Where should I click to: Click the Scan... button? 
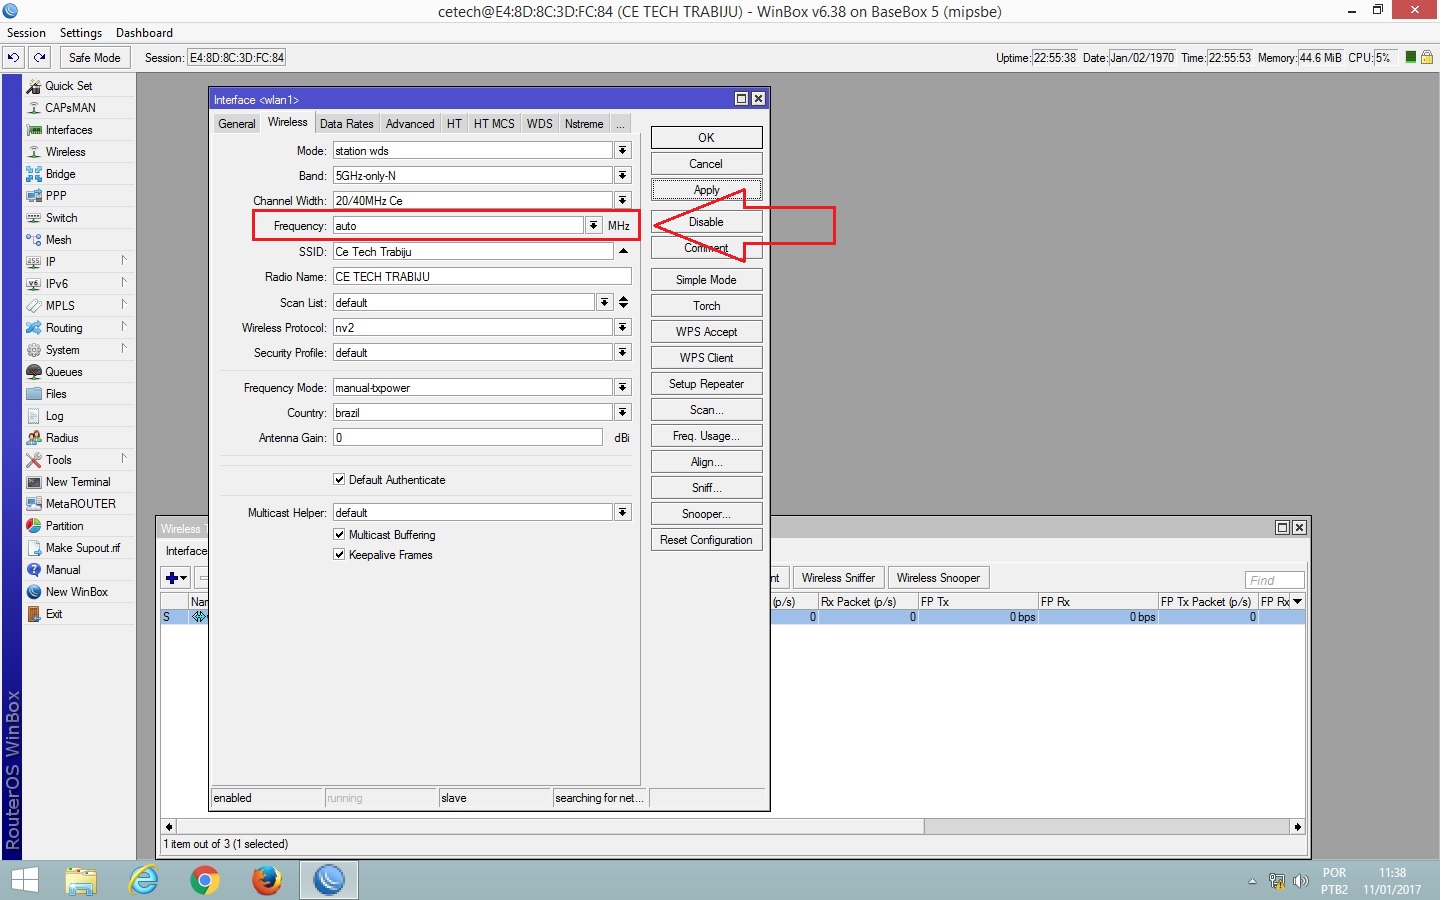click(706, 410)
